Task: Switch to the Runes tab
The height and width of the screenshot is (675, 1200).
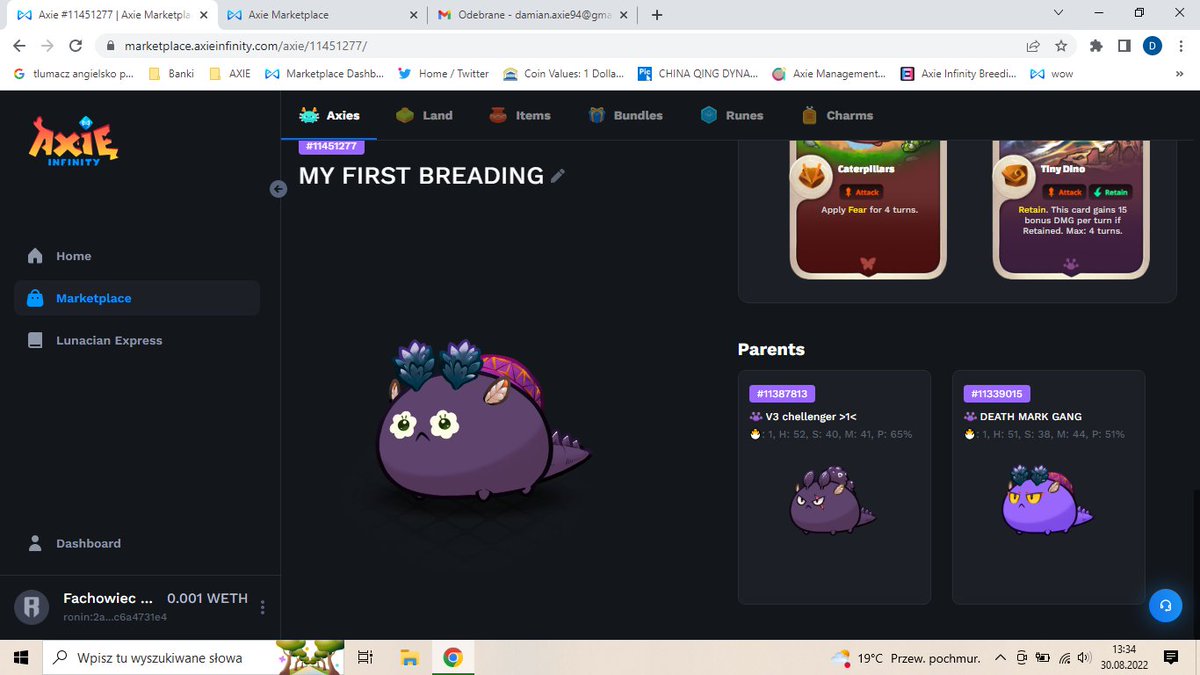Action: (x=732, y=115)
